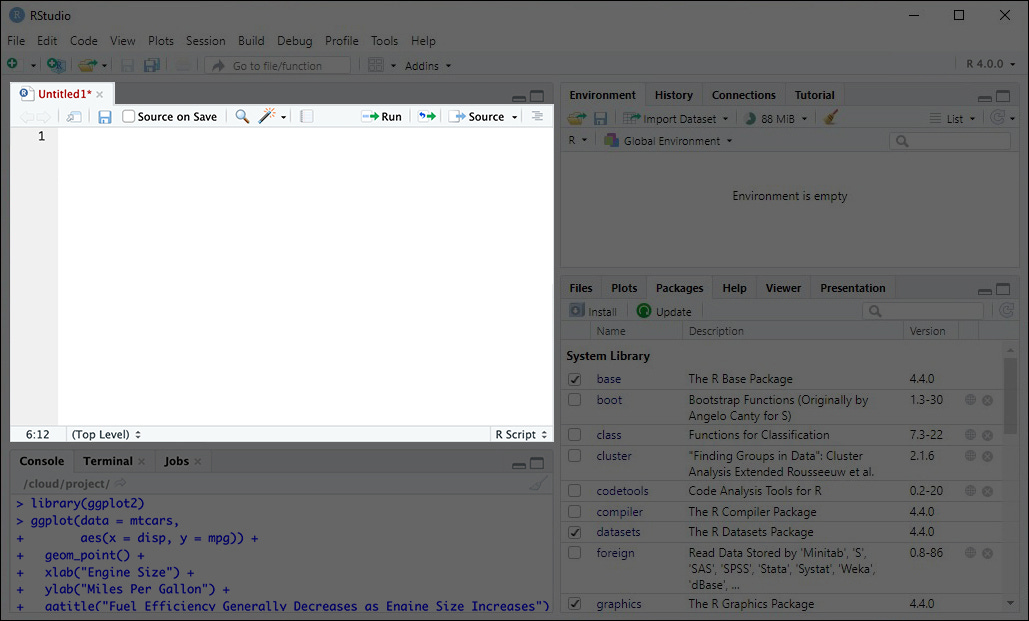Click the Load workspace icon in Environment
The width and height of the screenshot is (1029, 621).
coord(577,118)
